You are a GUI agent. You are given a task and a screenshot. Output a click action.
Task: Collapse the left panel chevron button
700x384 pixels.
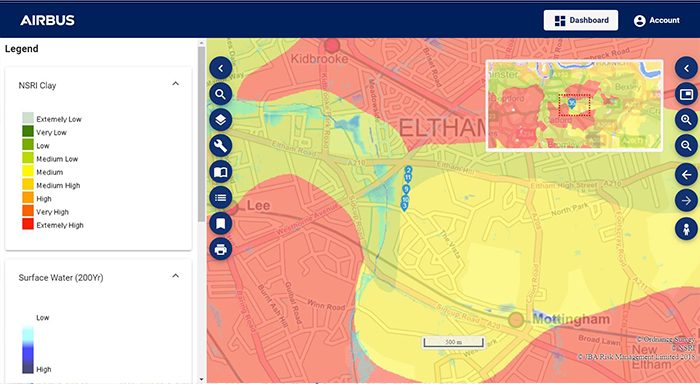point(221,68)
